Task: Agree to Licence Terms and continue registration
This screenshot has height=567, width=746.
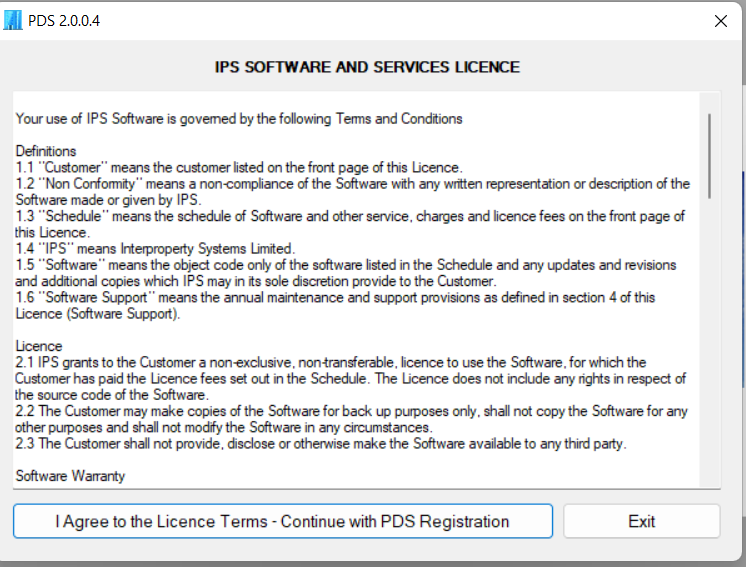Action: (282, 521)
